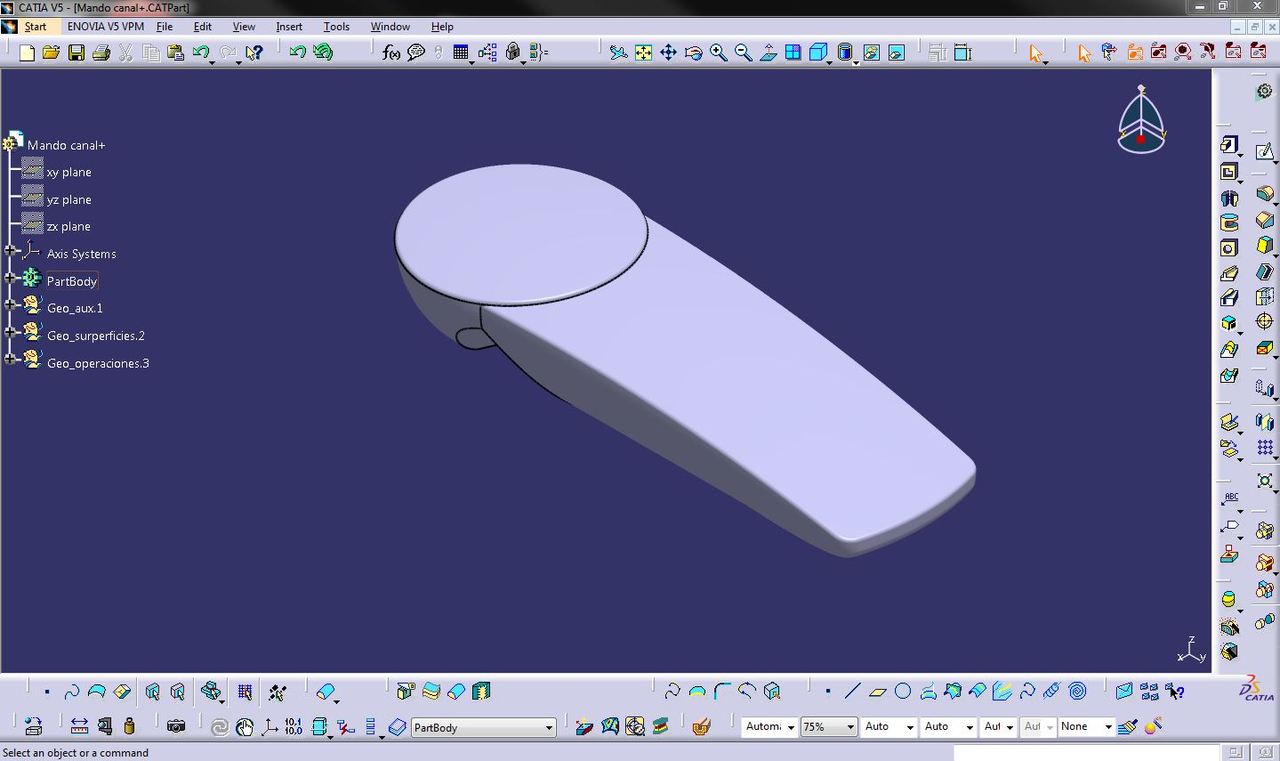Open the Start menu in the menu bar
The image size is (1280, 761).
point(35,27)
